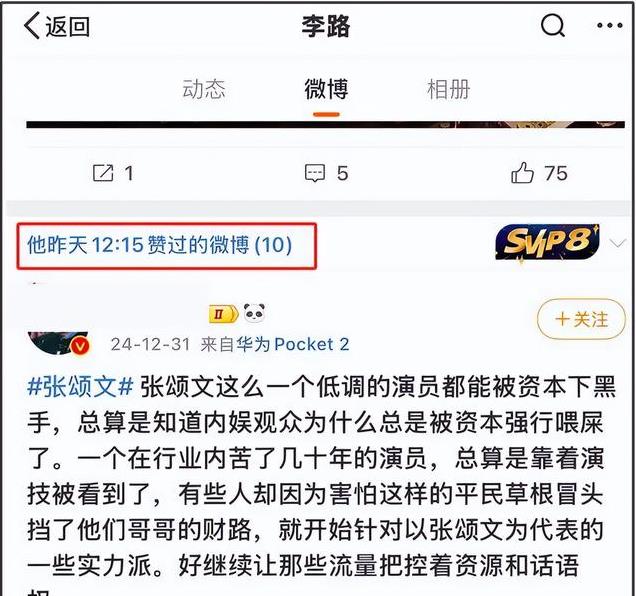This screenshot has width=636, height=596.
Task: Open the three-dot more options menu
Action: 610,26
